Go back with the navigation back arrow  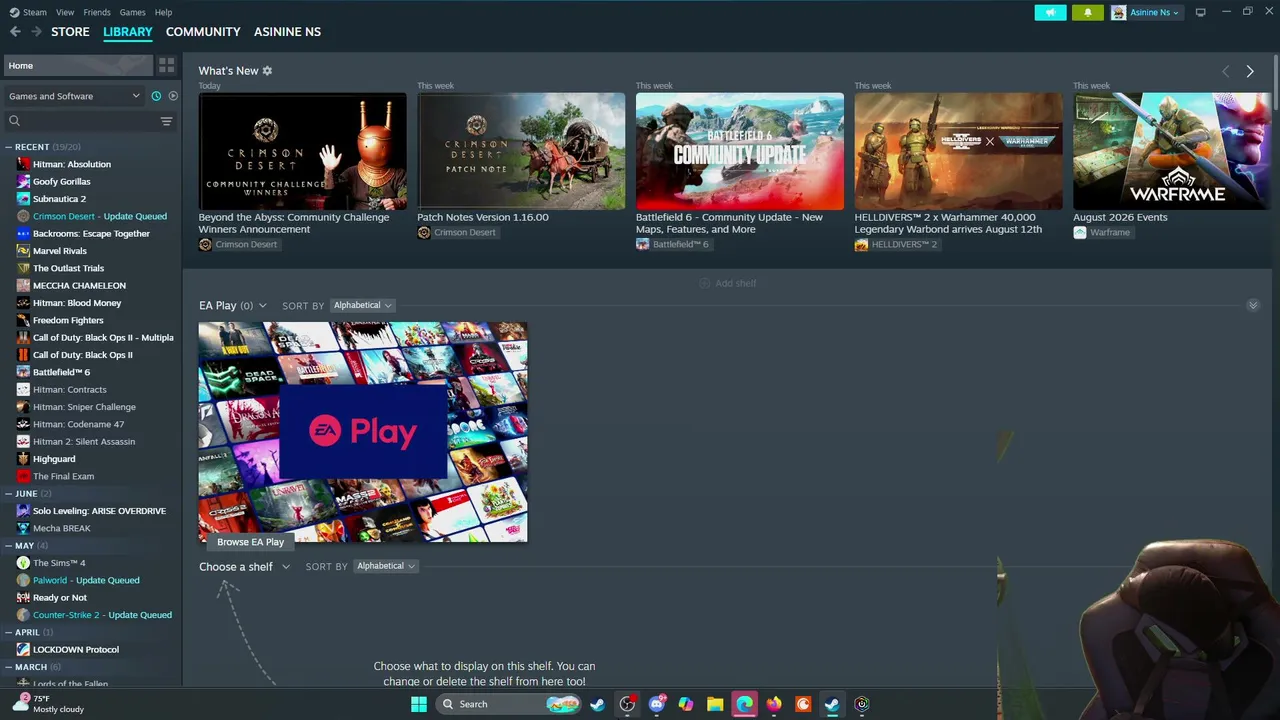tap(15, 32)
